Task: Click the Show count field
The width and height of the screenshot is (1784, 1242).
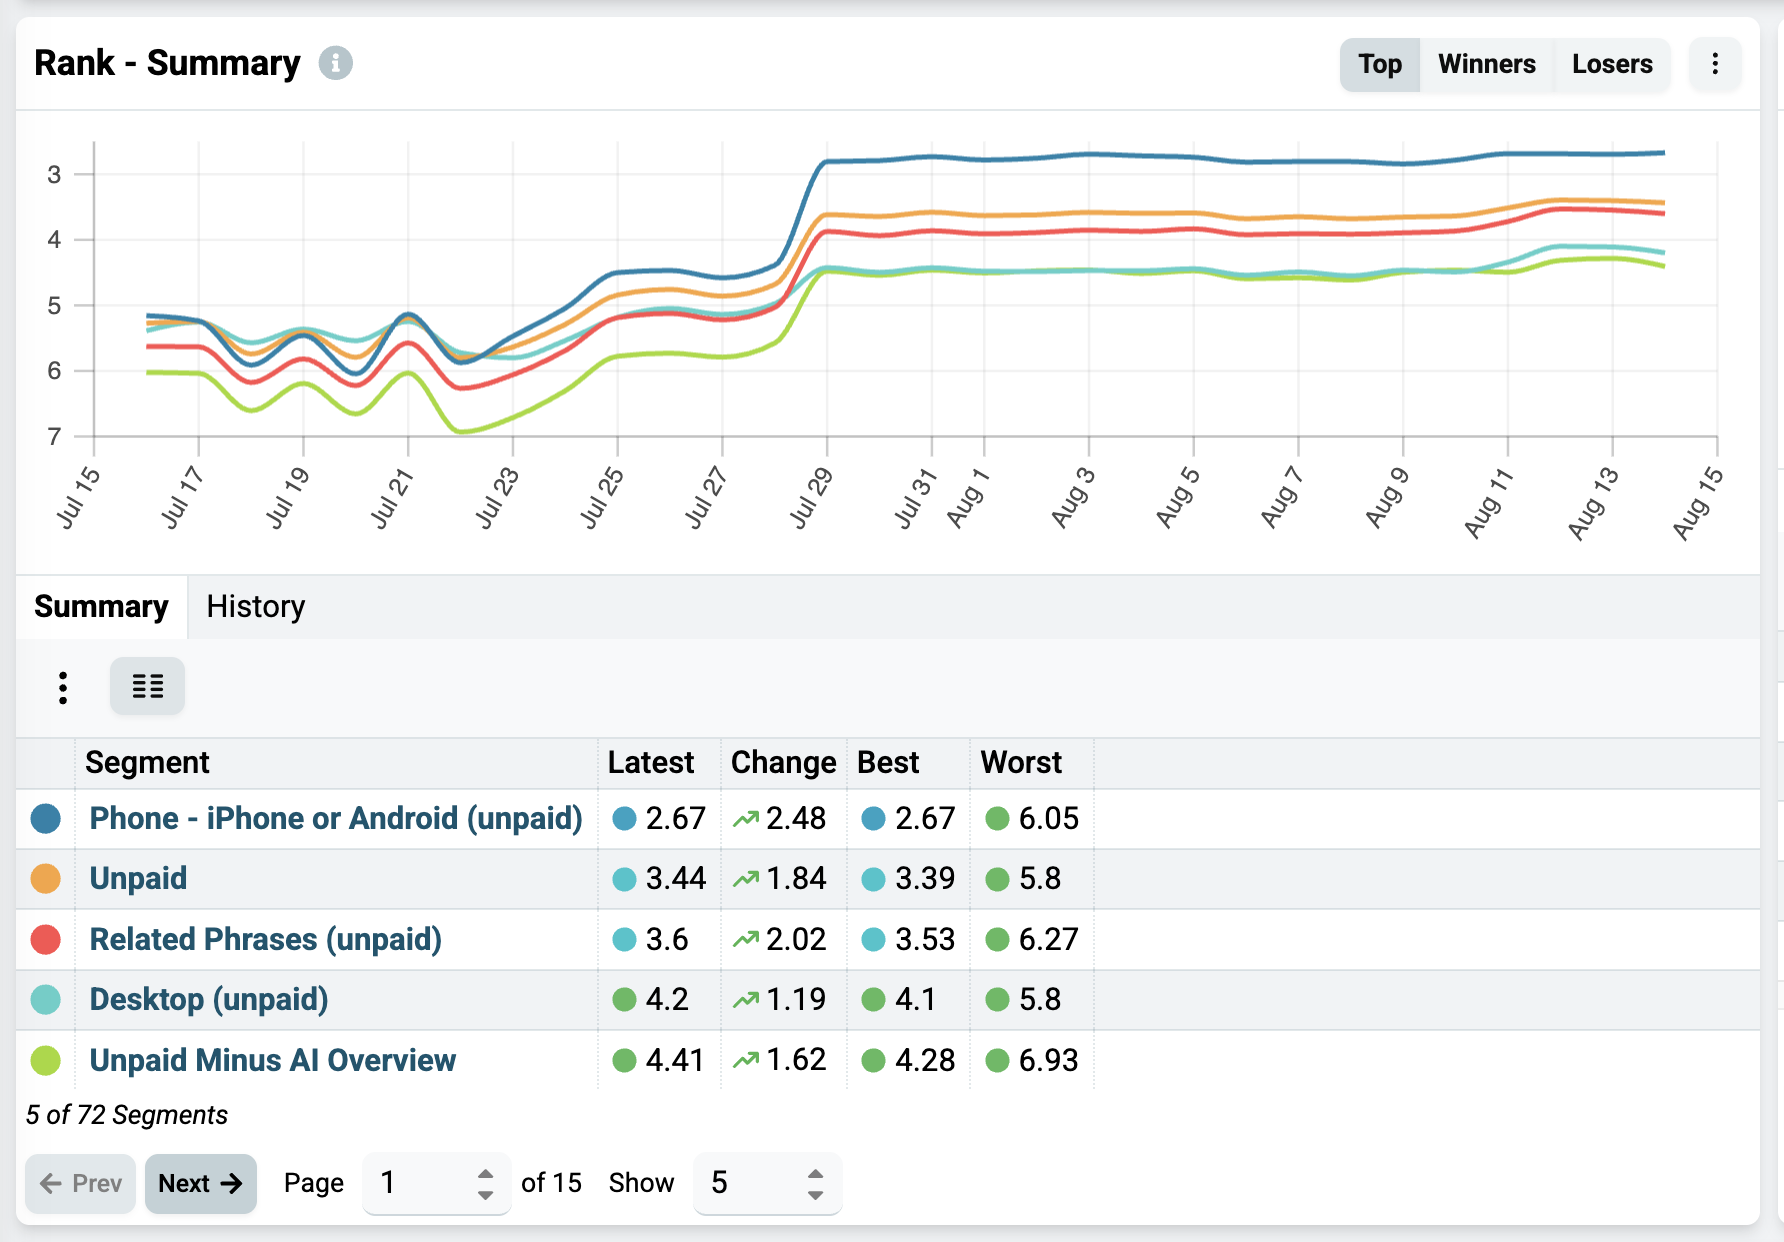Action: pos(768,1183)
